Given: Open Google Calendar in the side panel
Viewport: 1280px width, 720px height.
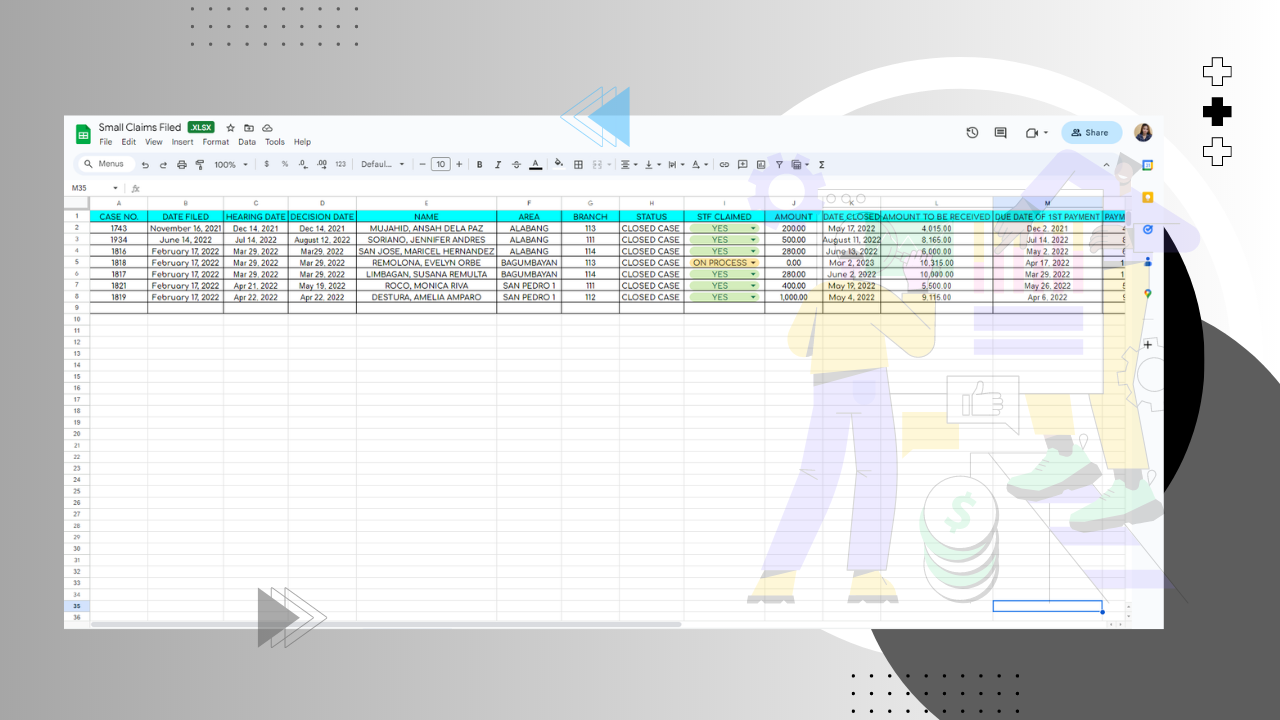Looking at the screenshot, I should coord(1148,165).
